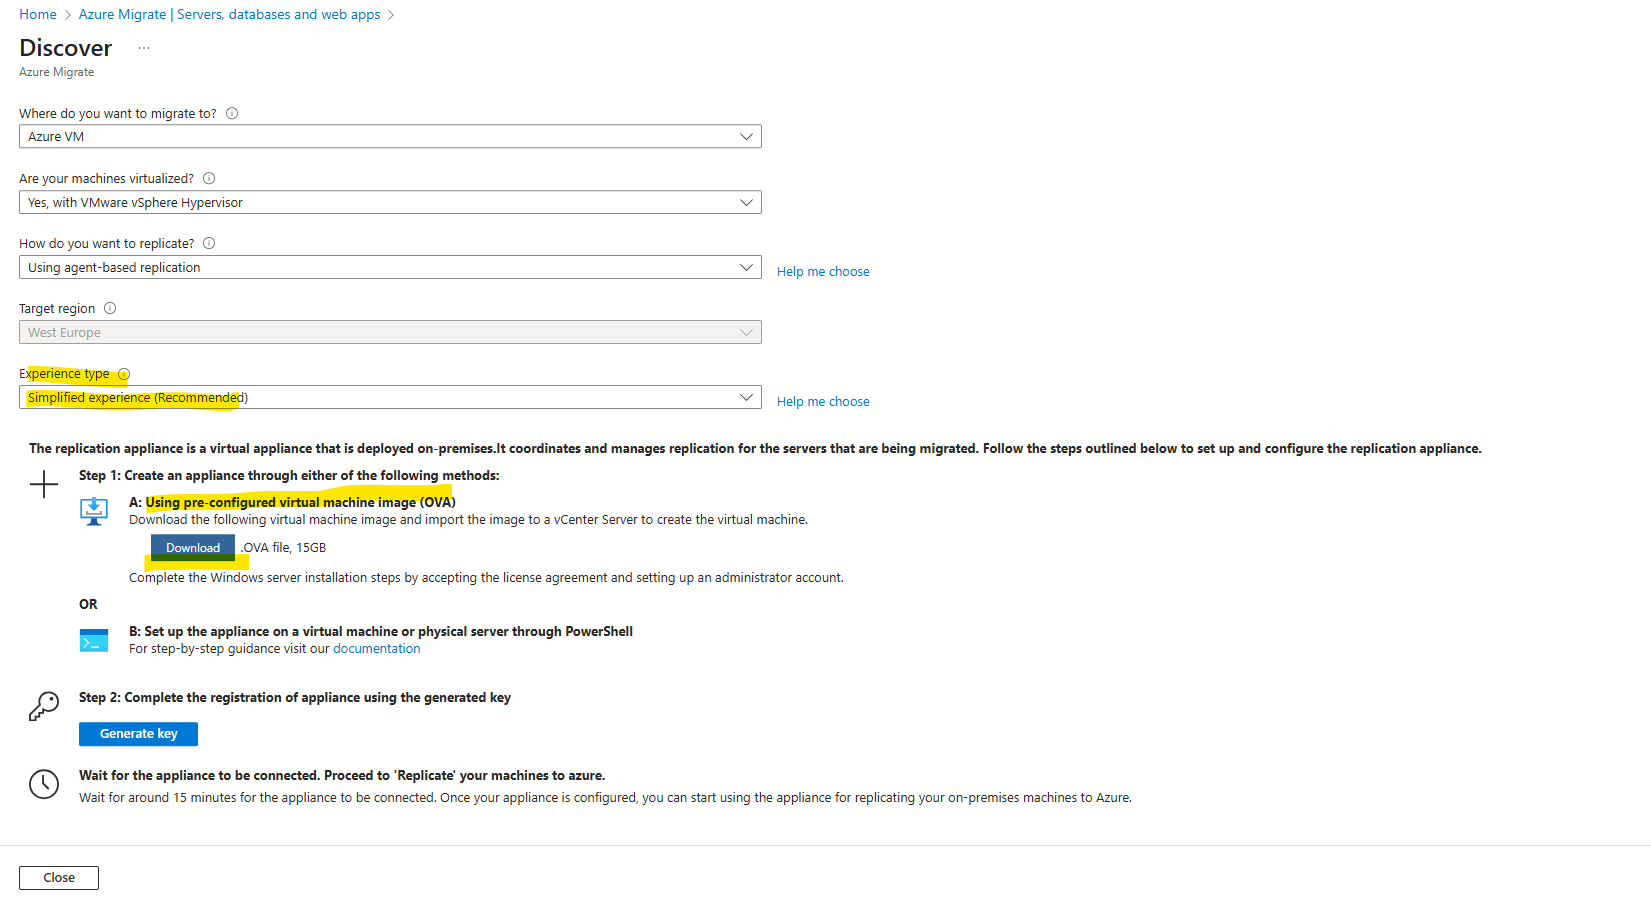Open the Azure VM migration target dropdown

(x=390, y=136)
